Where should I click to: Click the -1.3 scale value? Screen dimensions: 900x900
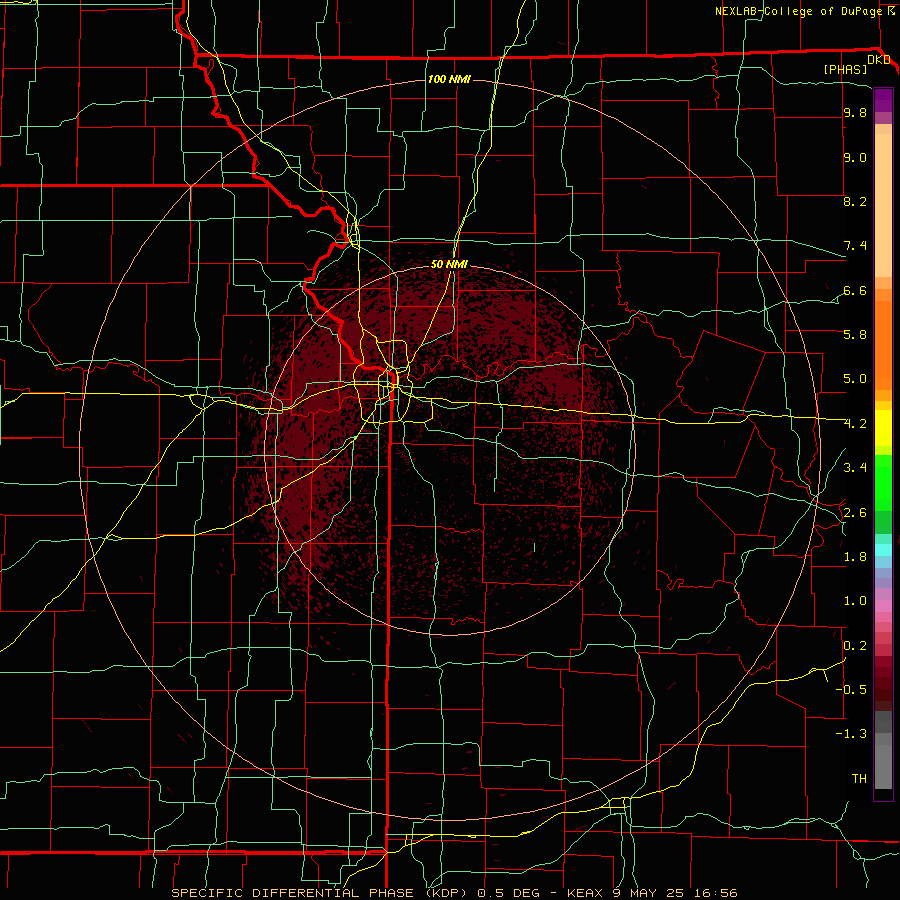tap(851, 734)
